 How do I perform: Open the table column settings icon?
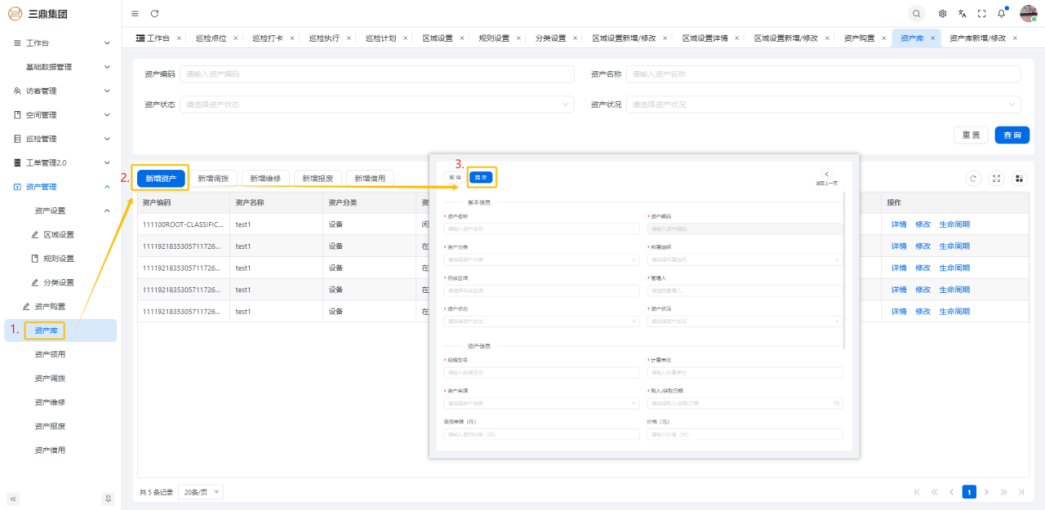(1019, 178)
